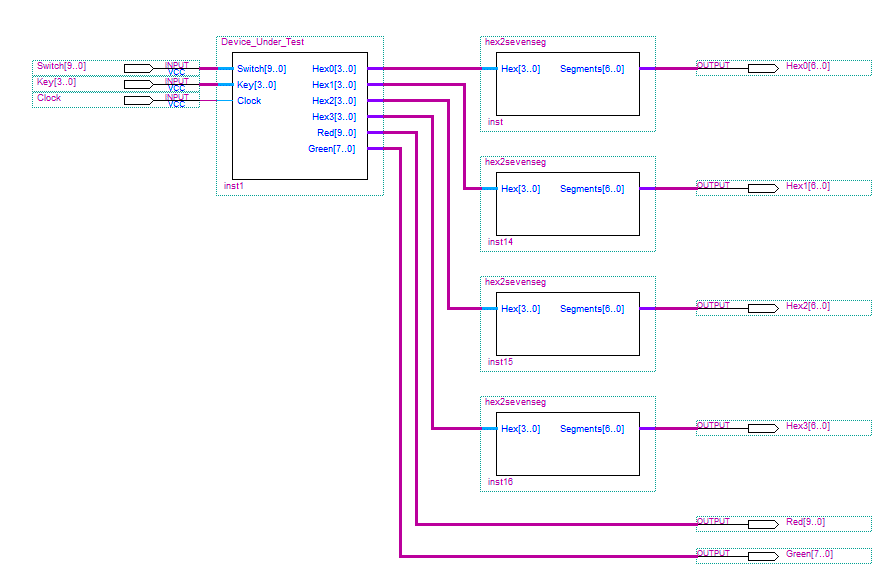The width and height of the screenshot is (874, 567).
Task: Select the Switch[9..0] pin name label
Action: pyautogui.click(x=61, y=66)
